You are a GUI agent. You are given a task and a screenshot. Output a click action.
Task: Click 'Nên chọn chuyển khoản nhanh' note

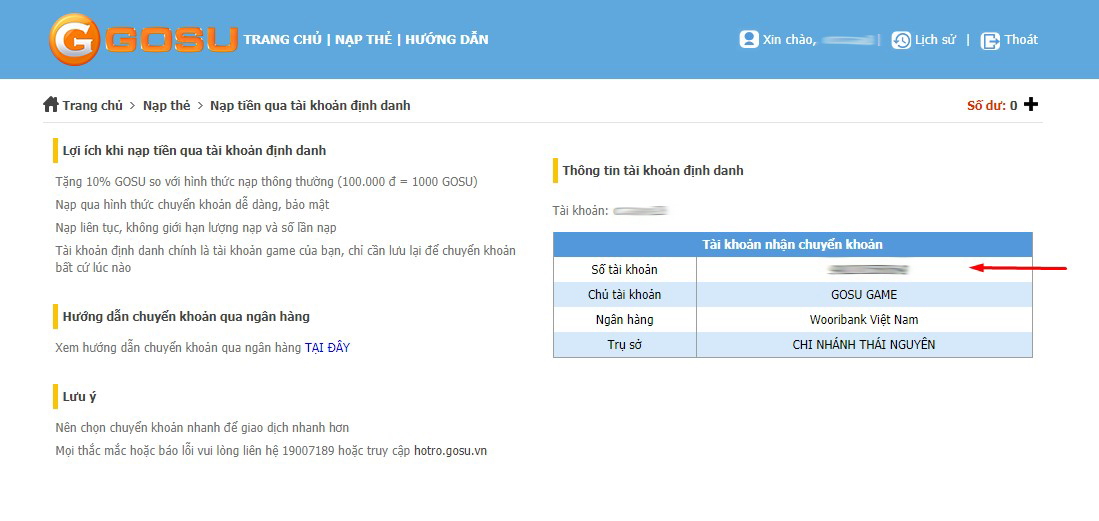pos(202,428)
